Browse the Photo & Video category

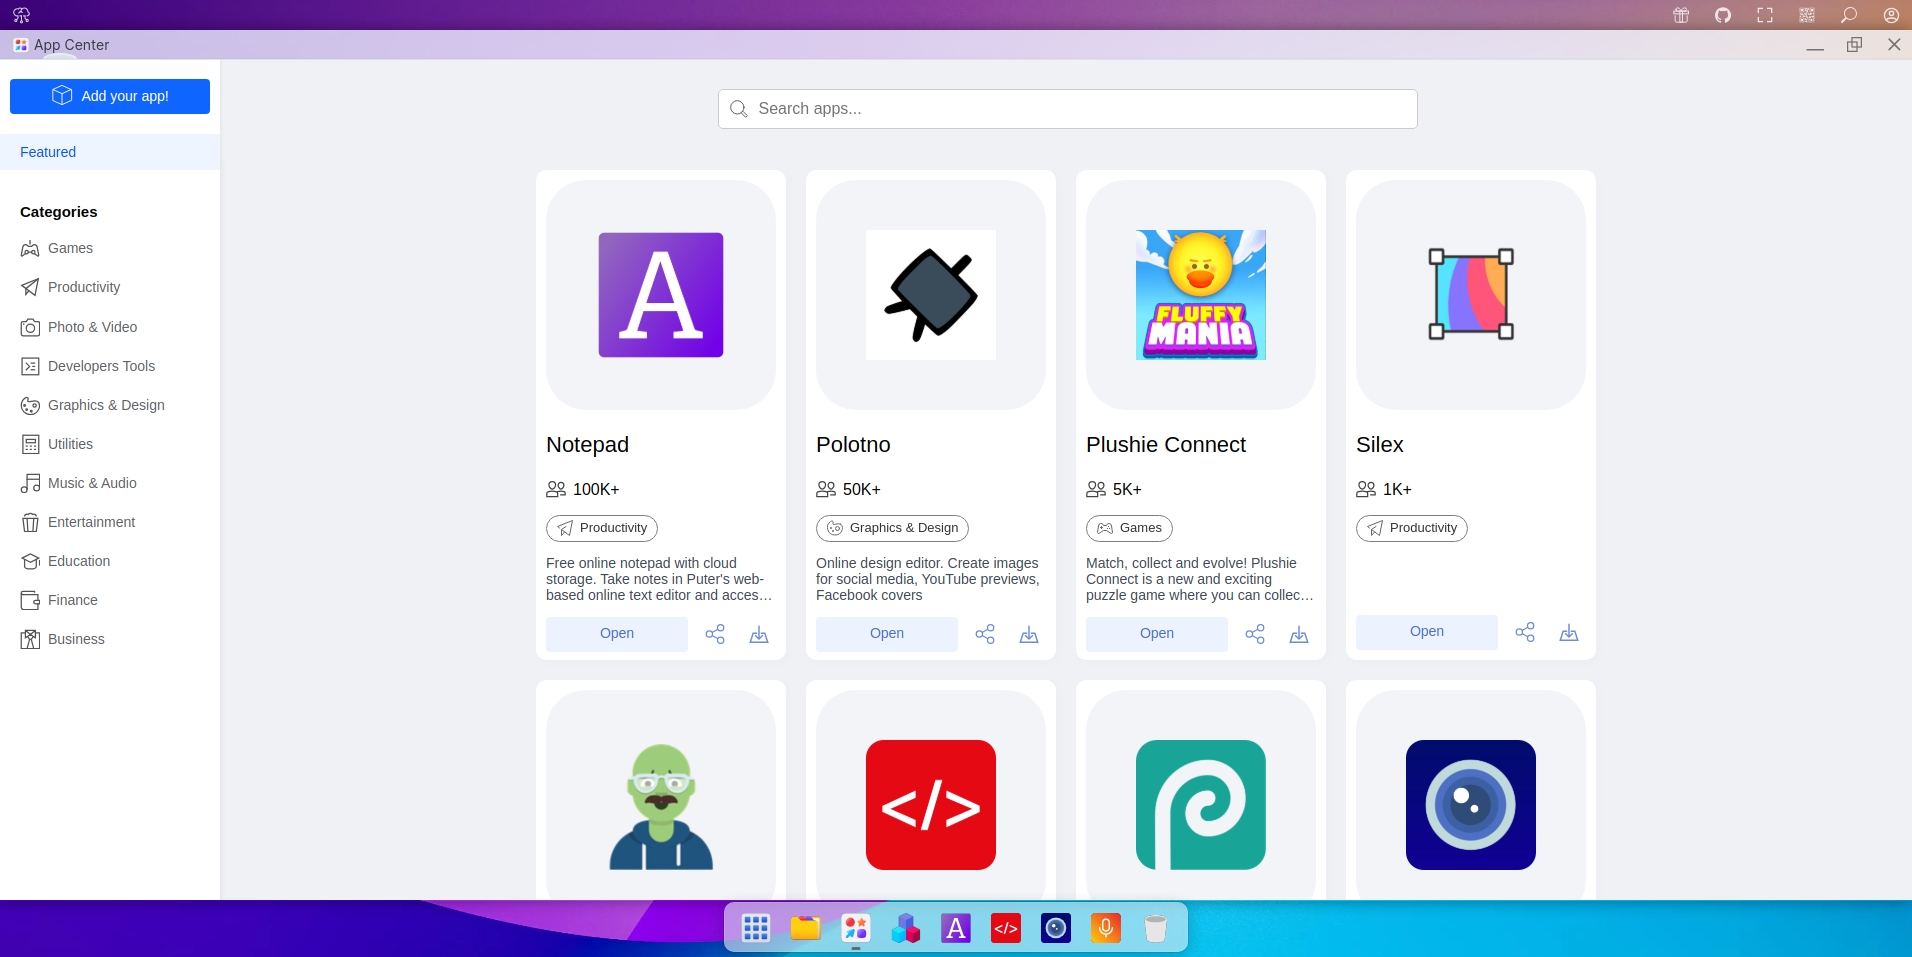110,327
